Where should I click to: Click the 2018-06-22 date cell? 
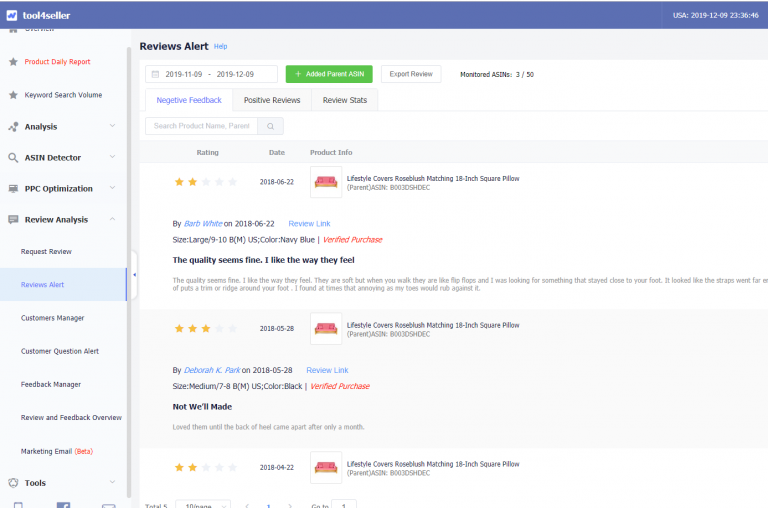pyautogui.click(x=277, y=182)
